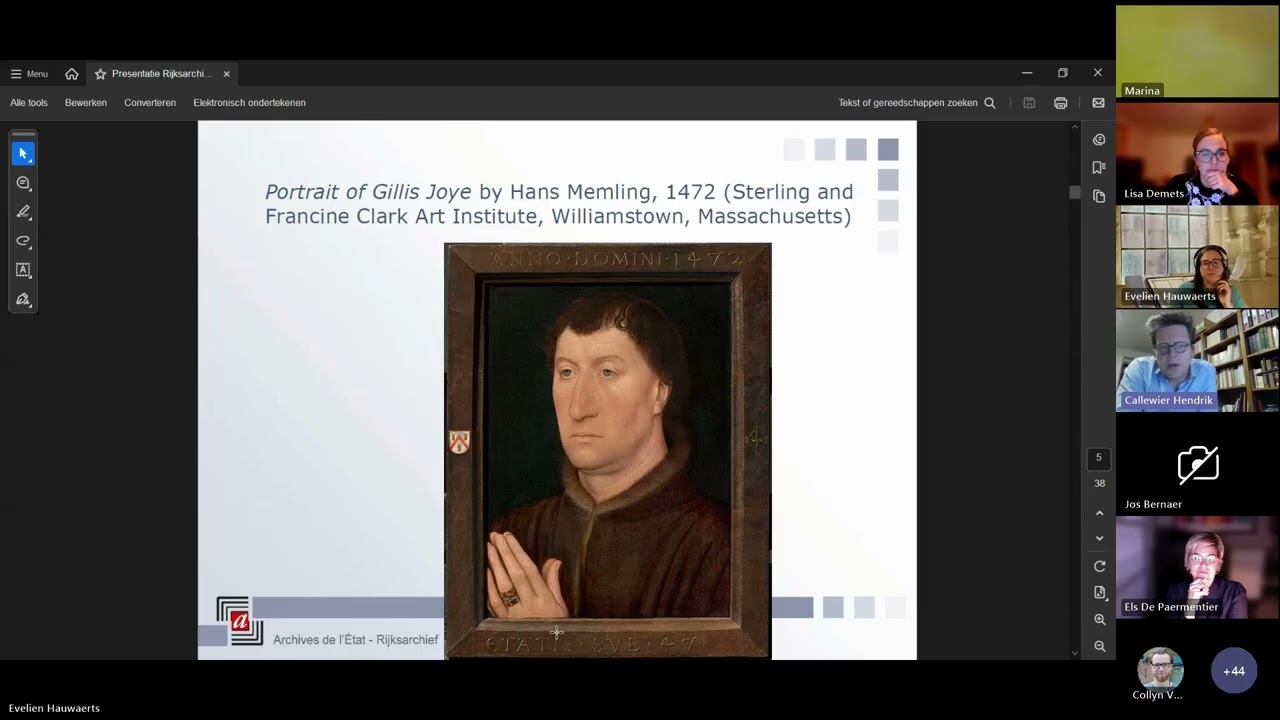Viewport: 1280px width, 720px height.
Task: Minimize the Acrobat window
Action: [1026, 73]
